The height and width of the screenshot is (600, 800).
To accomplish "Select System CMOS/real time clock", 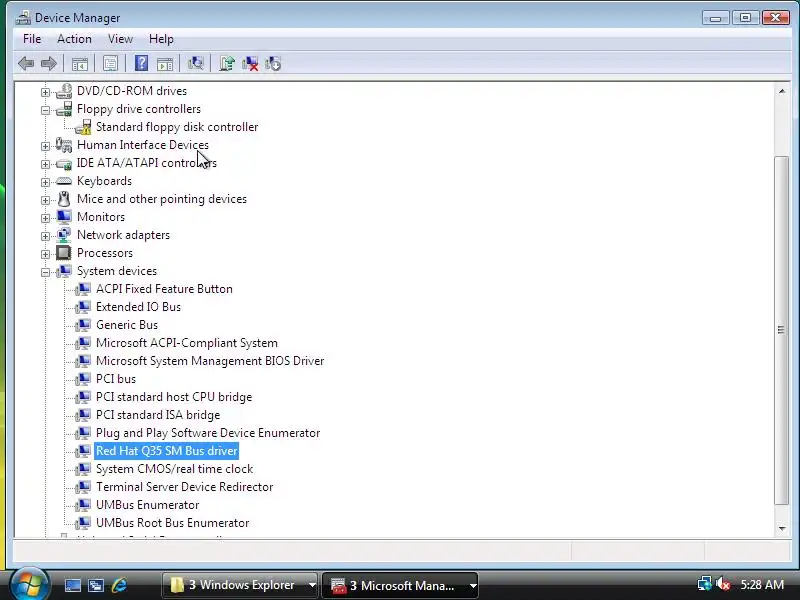I will pyautogui.click(x=174, y=469).
